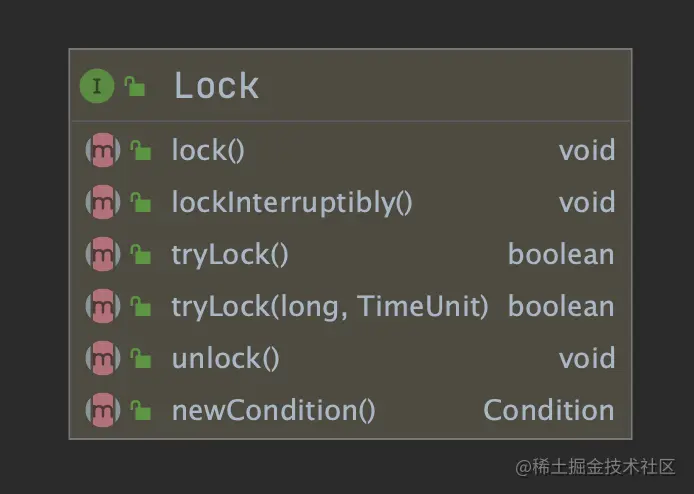The width and height of the screenshot is (694, 494).
Task: Click the green visibility icon beside unlock()
Action: pos(141,358)
